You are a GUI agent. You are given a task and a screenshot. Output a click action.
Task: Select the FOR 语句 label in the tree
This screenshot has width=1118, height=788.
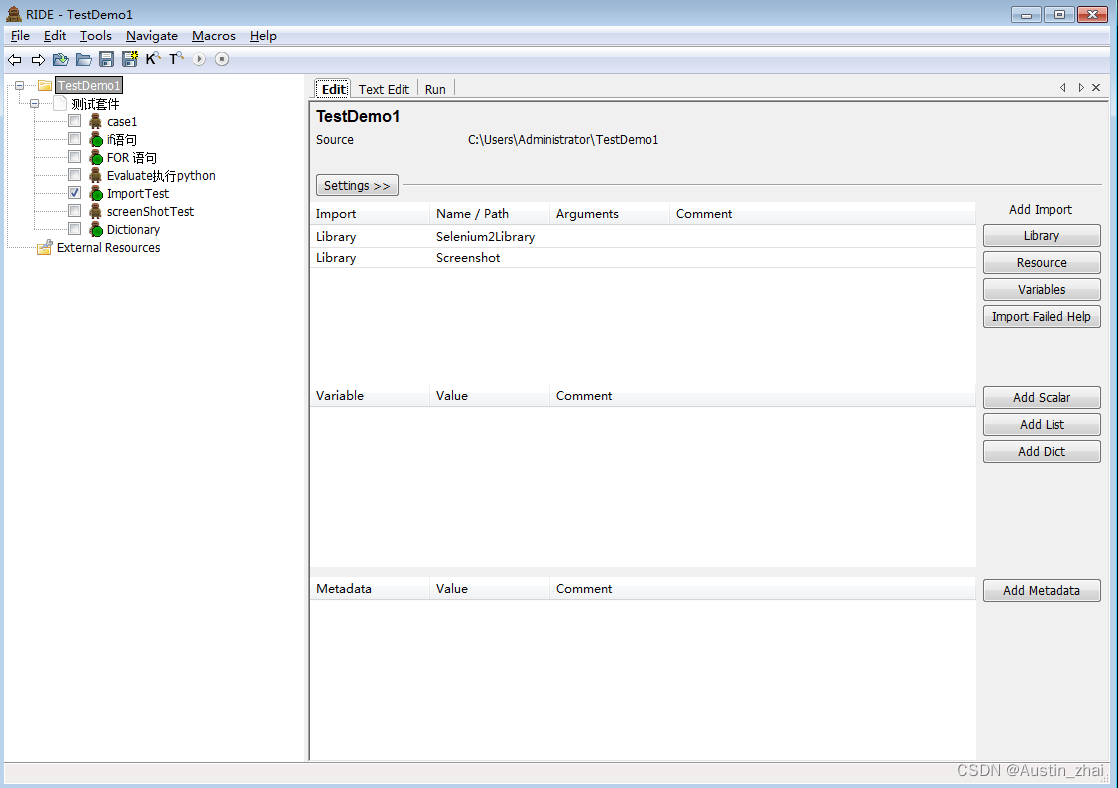(x=132, y=158)
